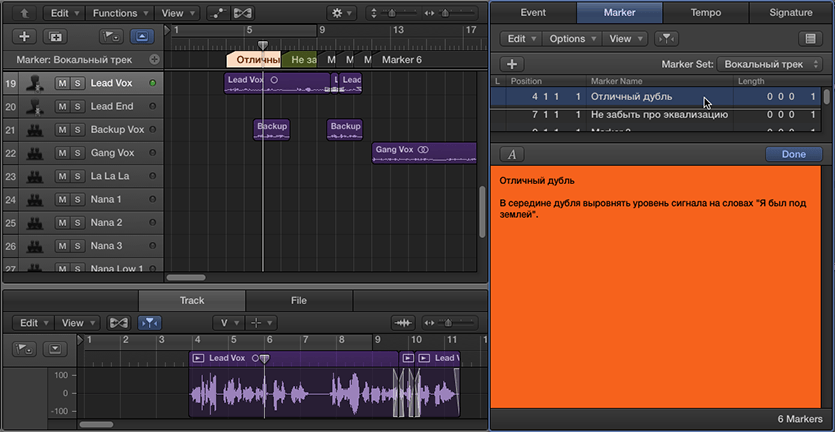Screen dimensions: 835x432
Task: Click the Lead Vox region play icon in editor
Action: (x=198, y=358)
